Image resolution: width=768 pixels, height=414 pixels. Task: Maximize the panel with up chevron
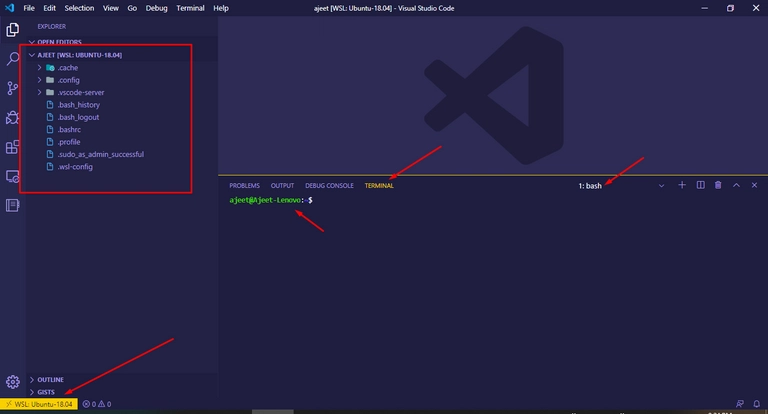pos(736,185)
